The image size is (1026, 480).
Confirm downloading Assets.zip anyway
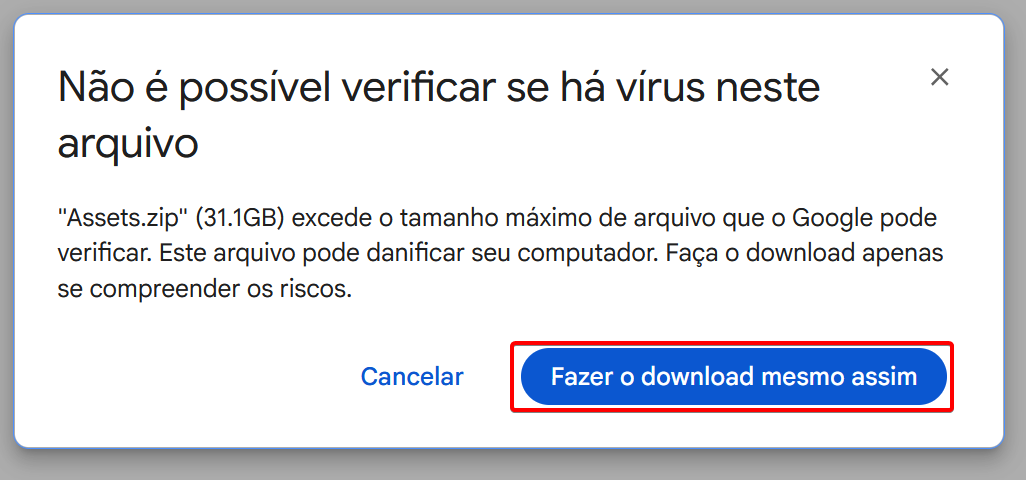[734, 377]
